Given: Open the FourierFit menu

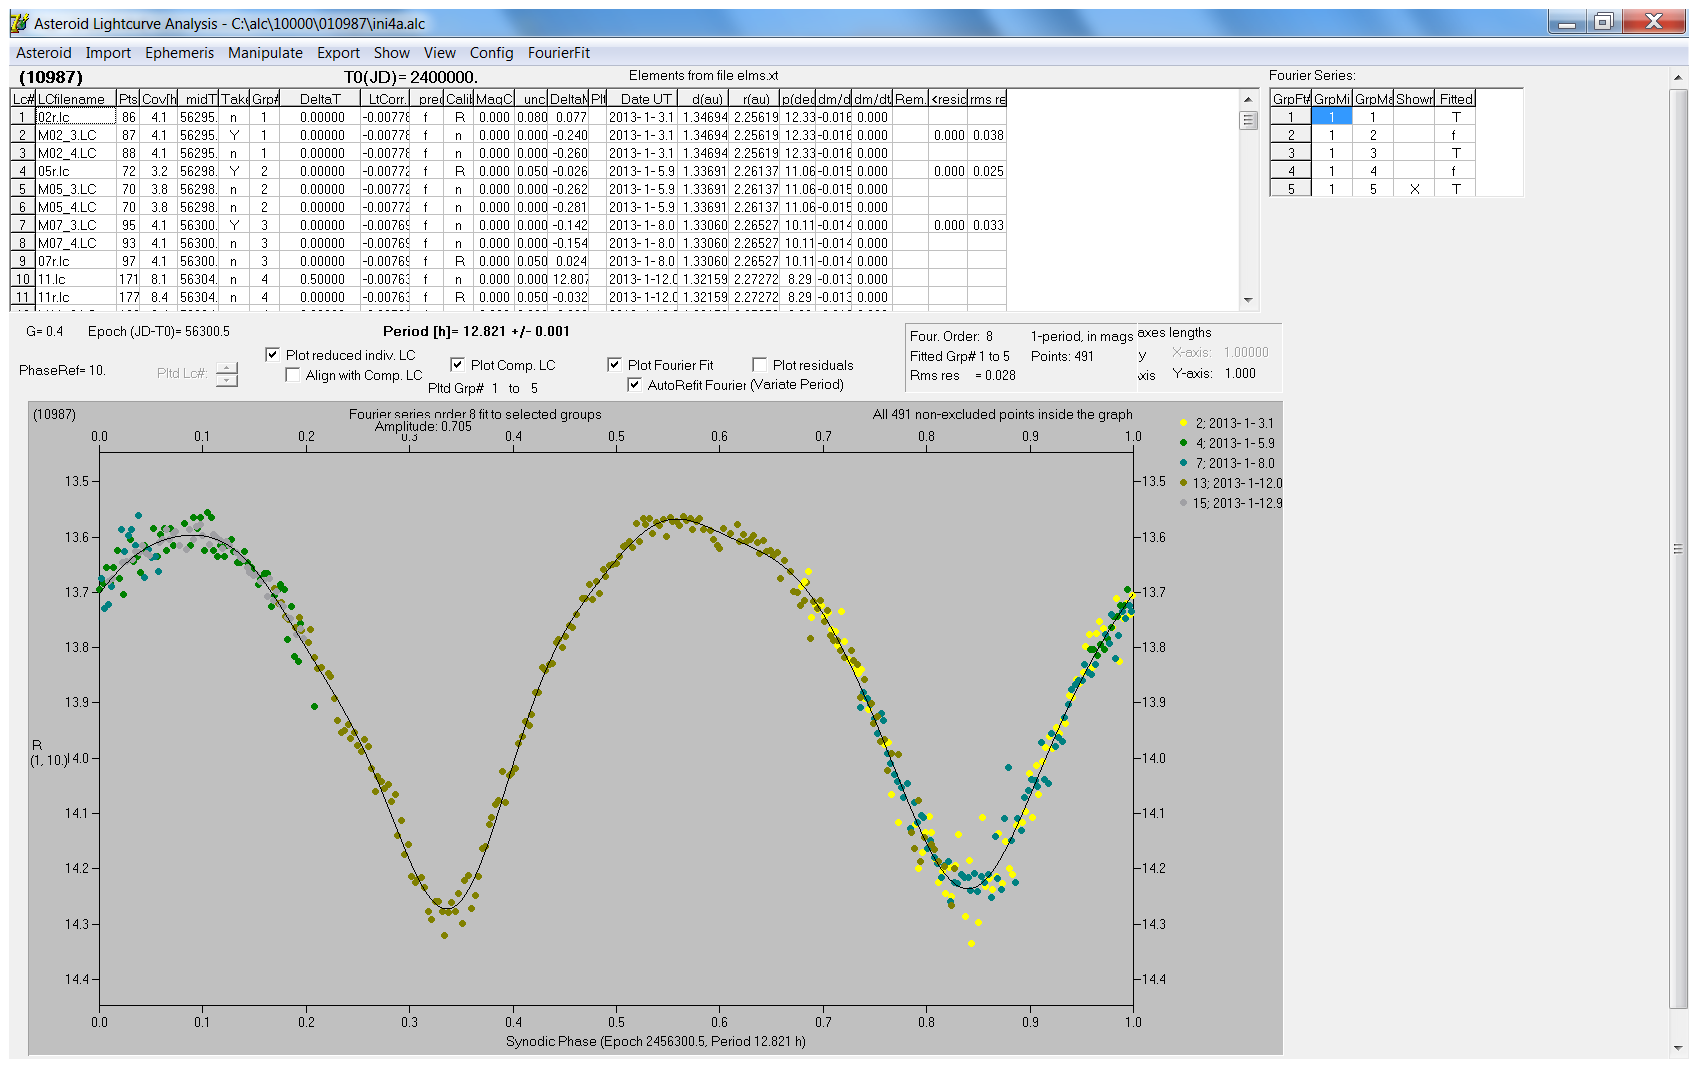Looking at the screenshot, I should pyautogui.click(x=559, y=53).
